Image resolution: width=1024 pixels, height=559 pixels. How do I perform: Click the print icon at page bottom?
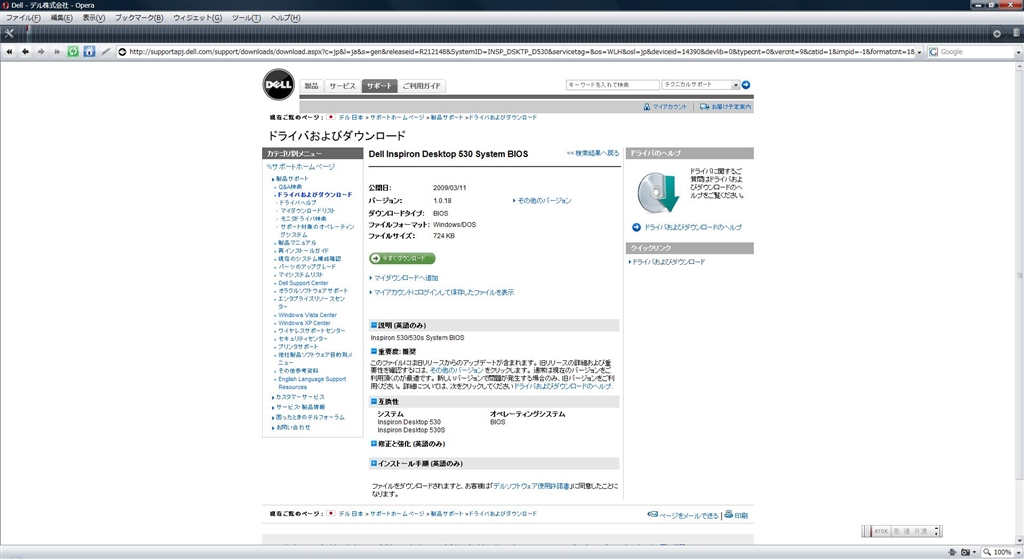pos(729,515)
